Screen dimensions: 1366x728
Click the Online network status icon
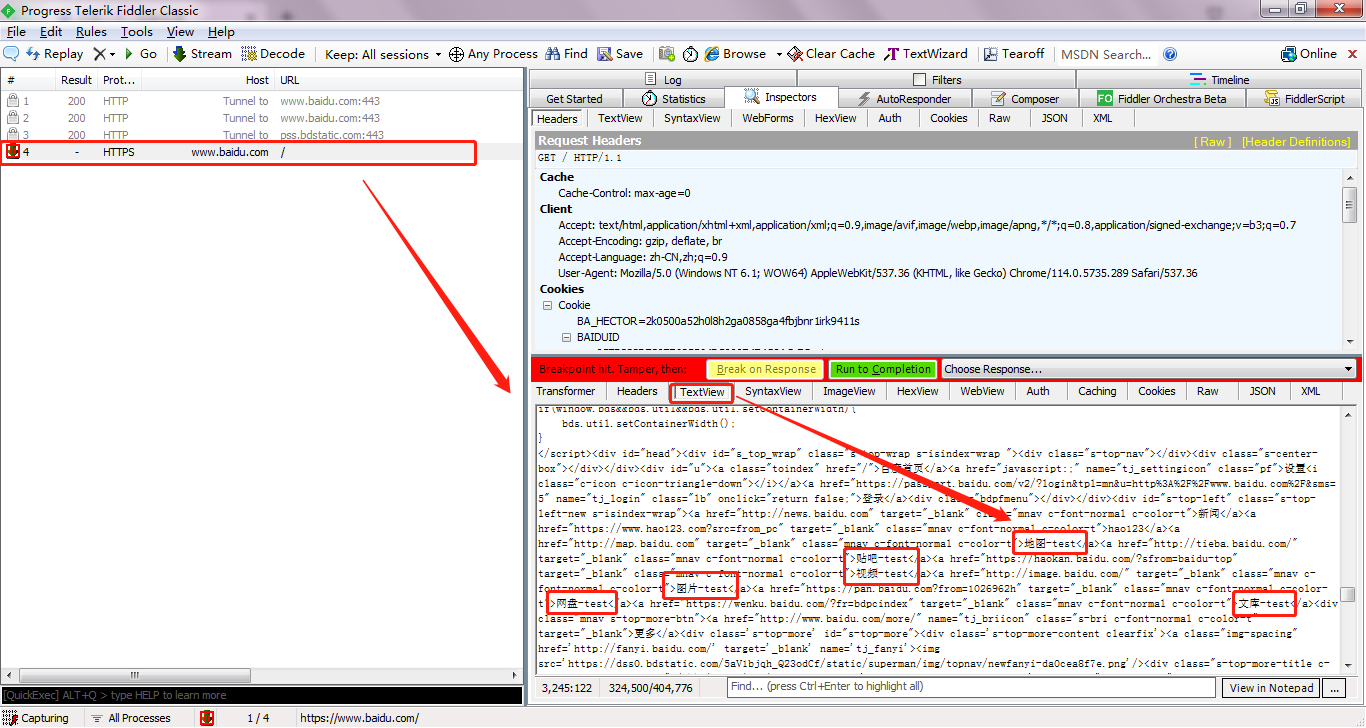point(1289,54)
